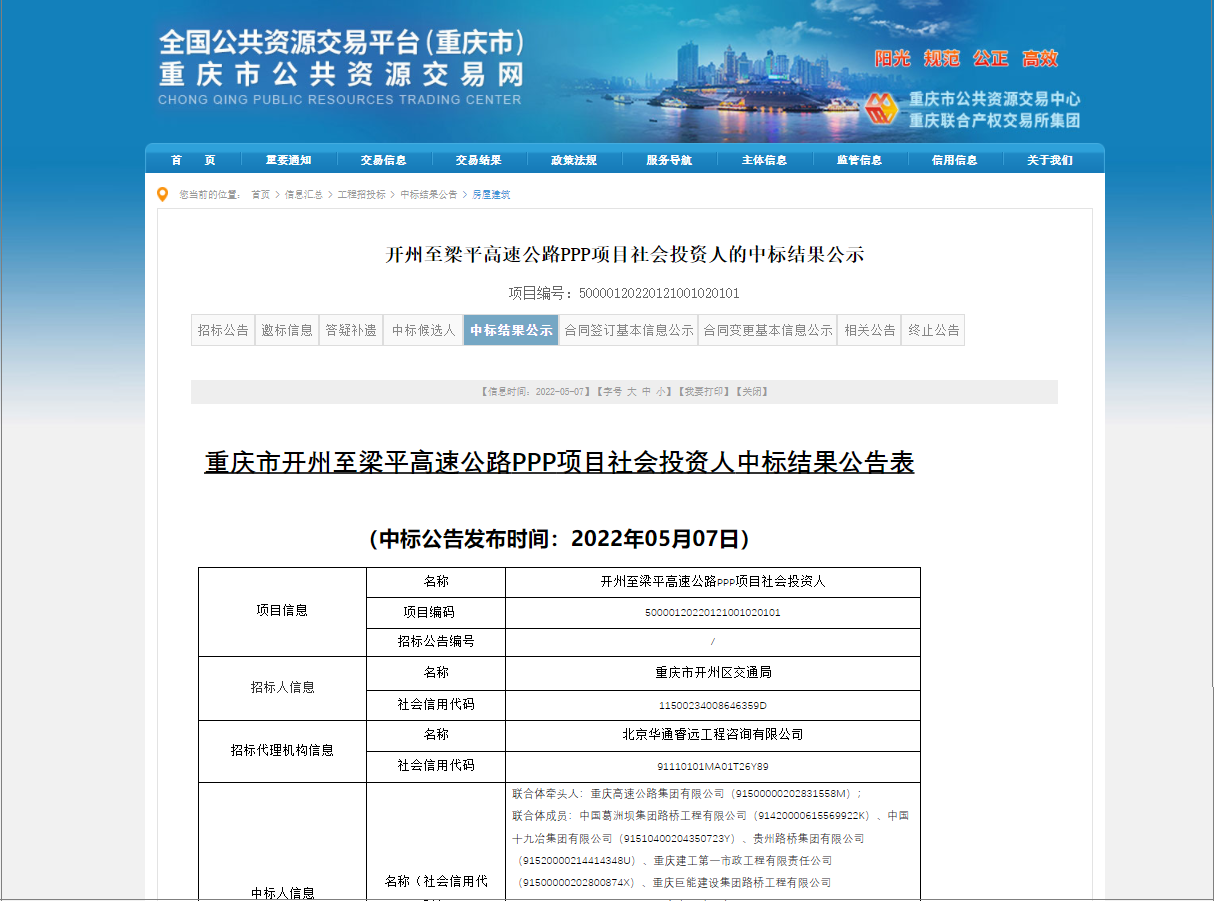
Task: Open the 首页 navigation menu item
Action: coord(193,160)
